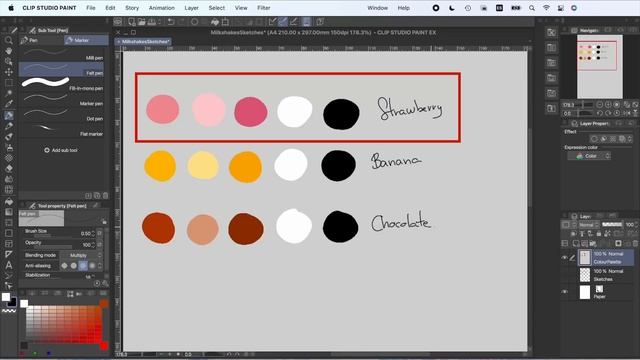Open the Animation menu
The width and height of the screenshot is (640, 360).
tap(162, 8)
